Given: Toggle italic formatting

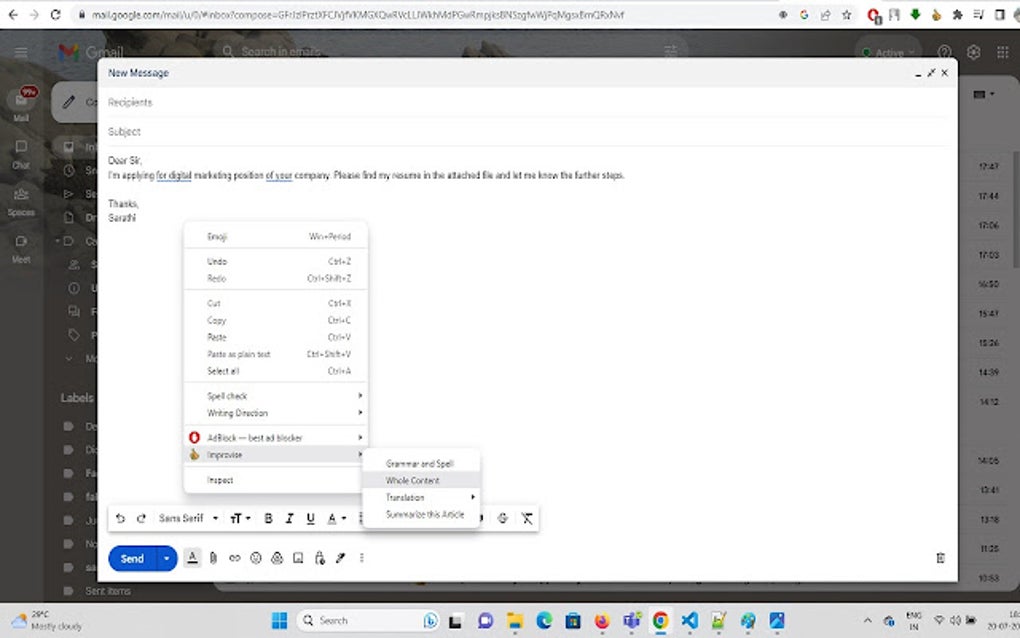Looking at the screenshot, I should click(x=289, y=518).
